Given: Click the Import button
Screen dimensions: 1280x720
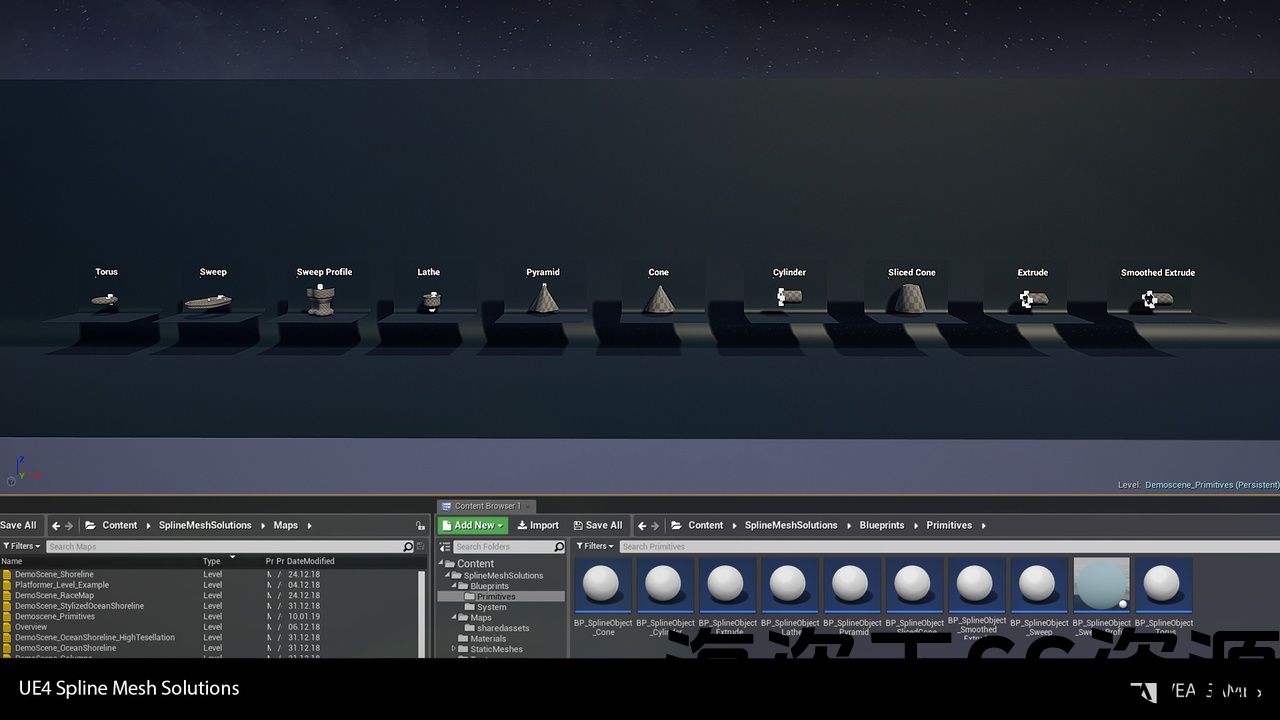Looking at the screenshot, I should [x=538, y=525].
